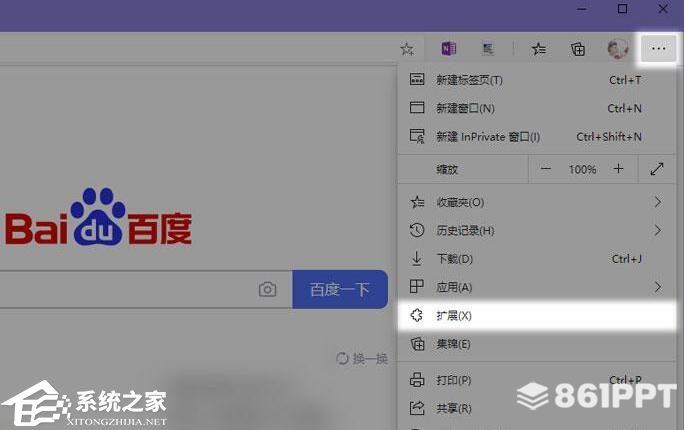Click the profile avatar picture
Image resolution: width=687 pixels, height=430 pixels.
click(x=618, y=49)
